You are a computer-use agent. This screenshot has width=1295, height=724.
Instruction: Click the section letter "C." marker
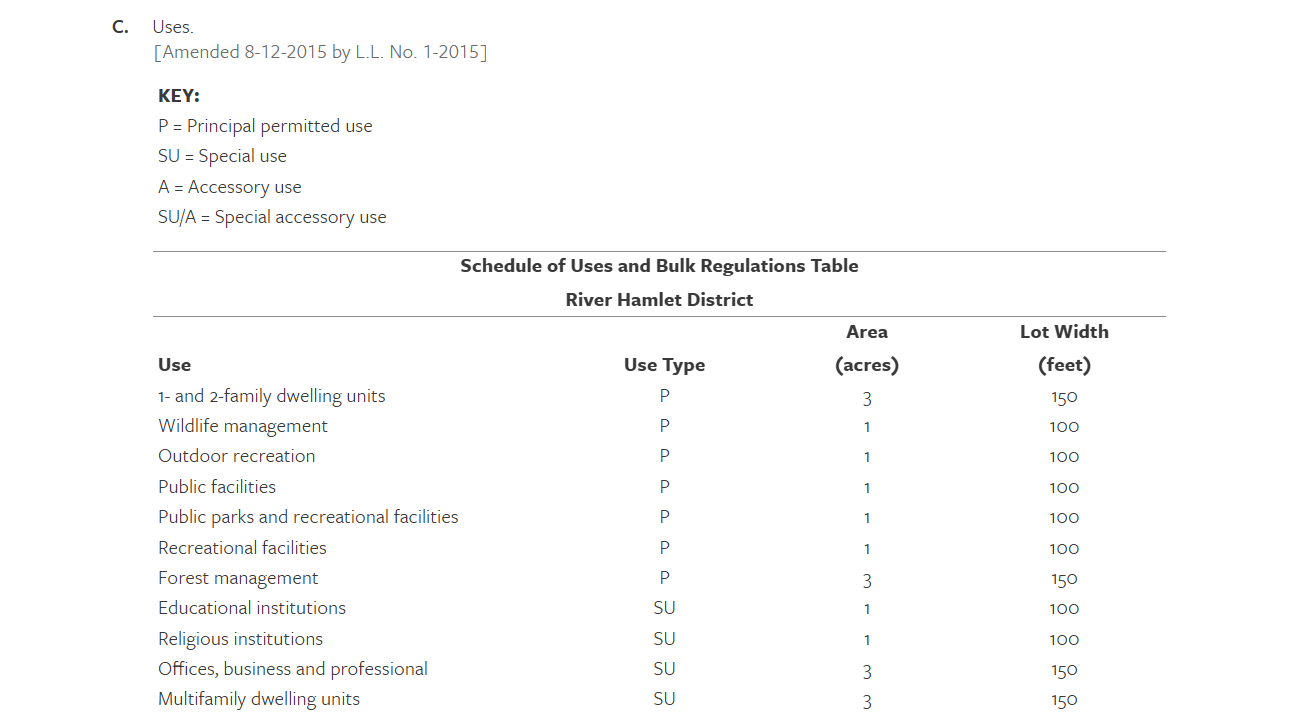[x=120, y=27]
